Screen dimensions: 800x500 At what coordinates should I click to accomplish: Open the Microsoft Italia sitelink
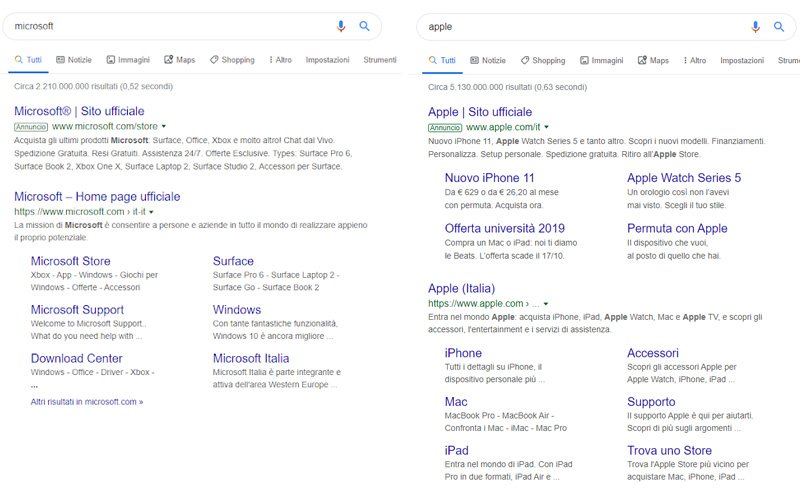[251, 358]
